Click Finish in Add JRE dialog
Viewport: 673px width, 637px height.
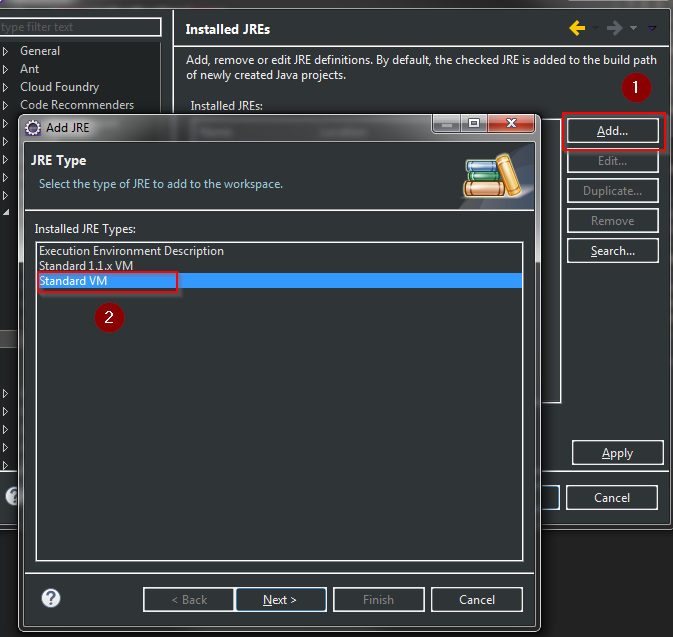click(379, 600)
